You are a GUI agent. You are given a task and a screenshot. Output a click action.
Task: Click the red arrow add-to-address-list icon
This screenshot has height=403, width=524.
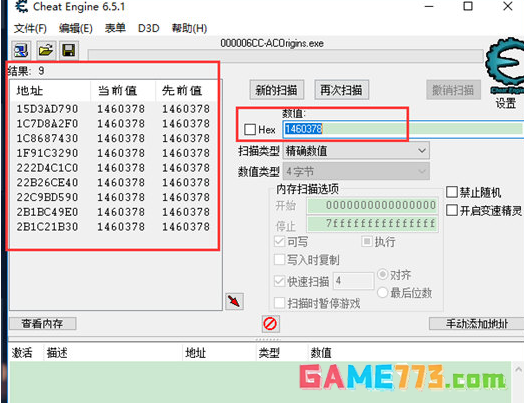pyautogui.click(x=234, y=301)
